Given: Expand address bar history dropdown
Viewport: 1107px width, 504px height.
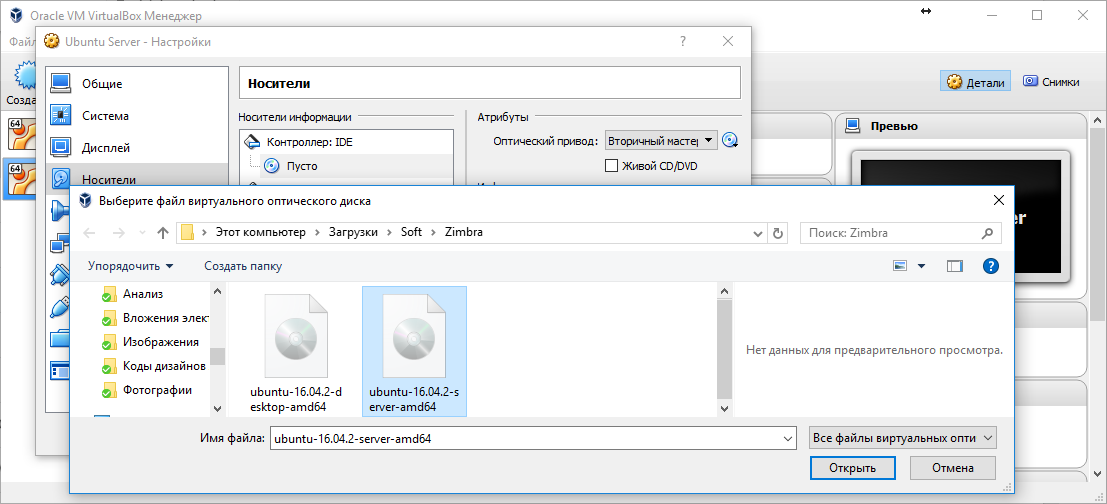Looking at the screenshot, I should [758, 233].
